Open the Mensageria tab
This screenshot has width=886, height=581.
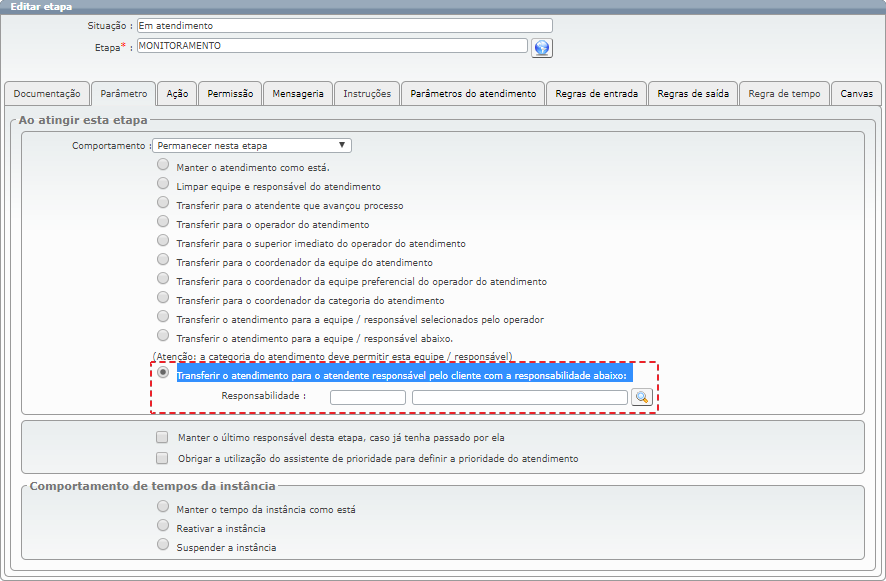coord(298,94)
